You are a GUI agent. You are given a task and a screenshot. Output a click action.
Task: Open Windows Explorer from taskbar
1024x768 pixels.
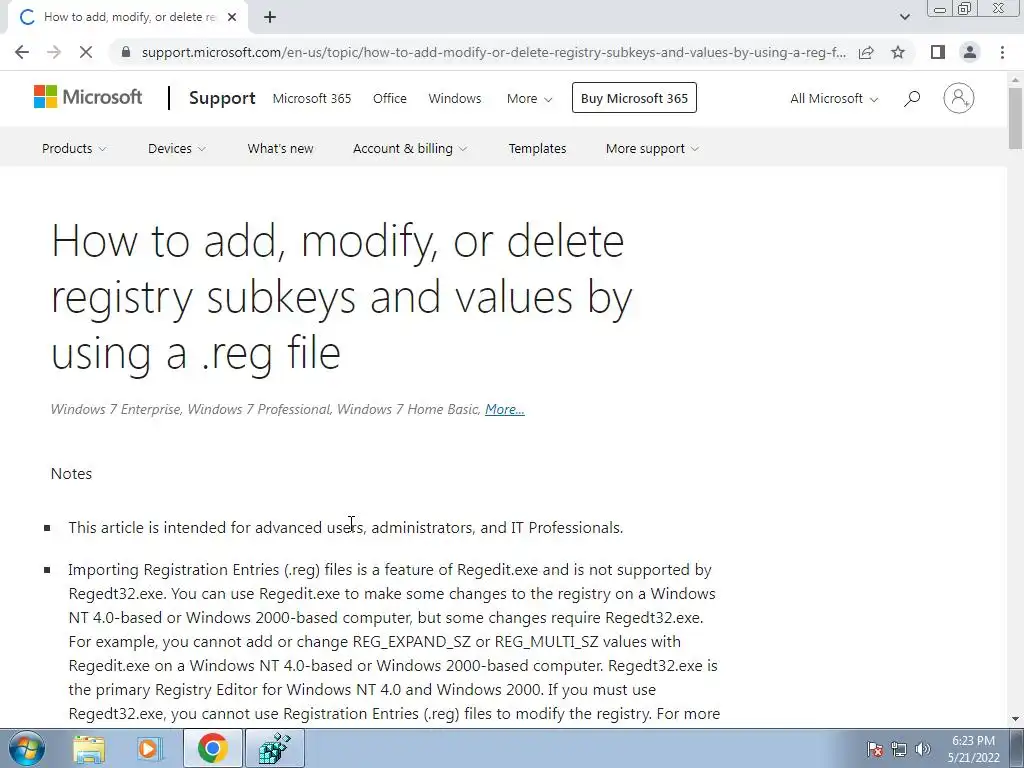(x=89, y=748)
